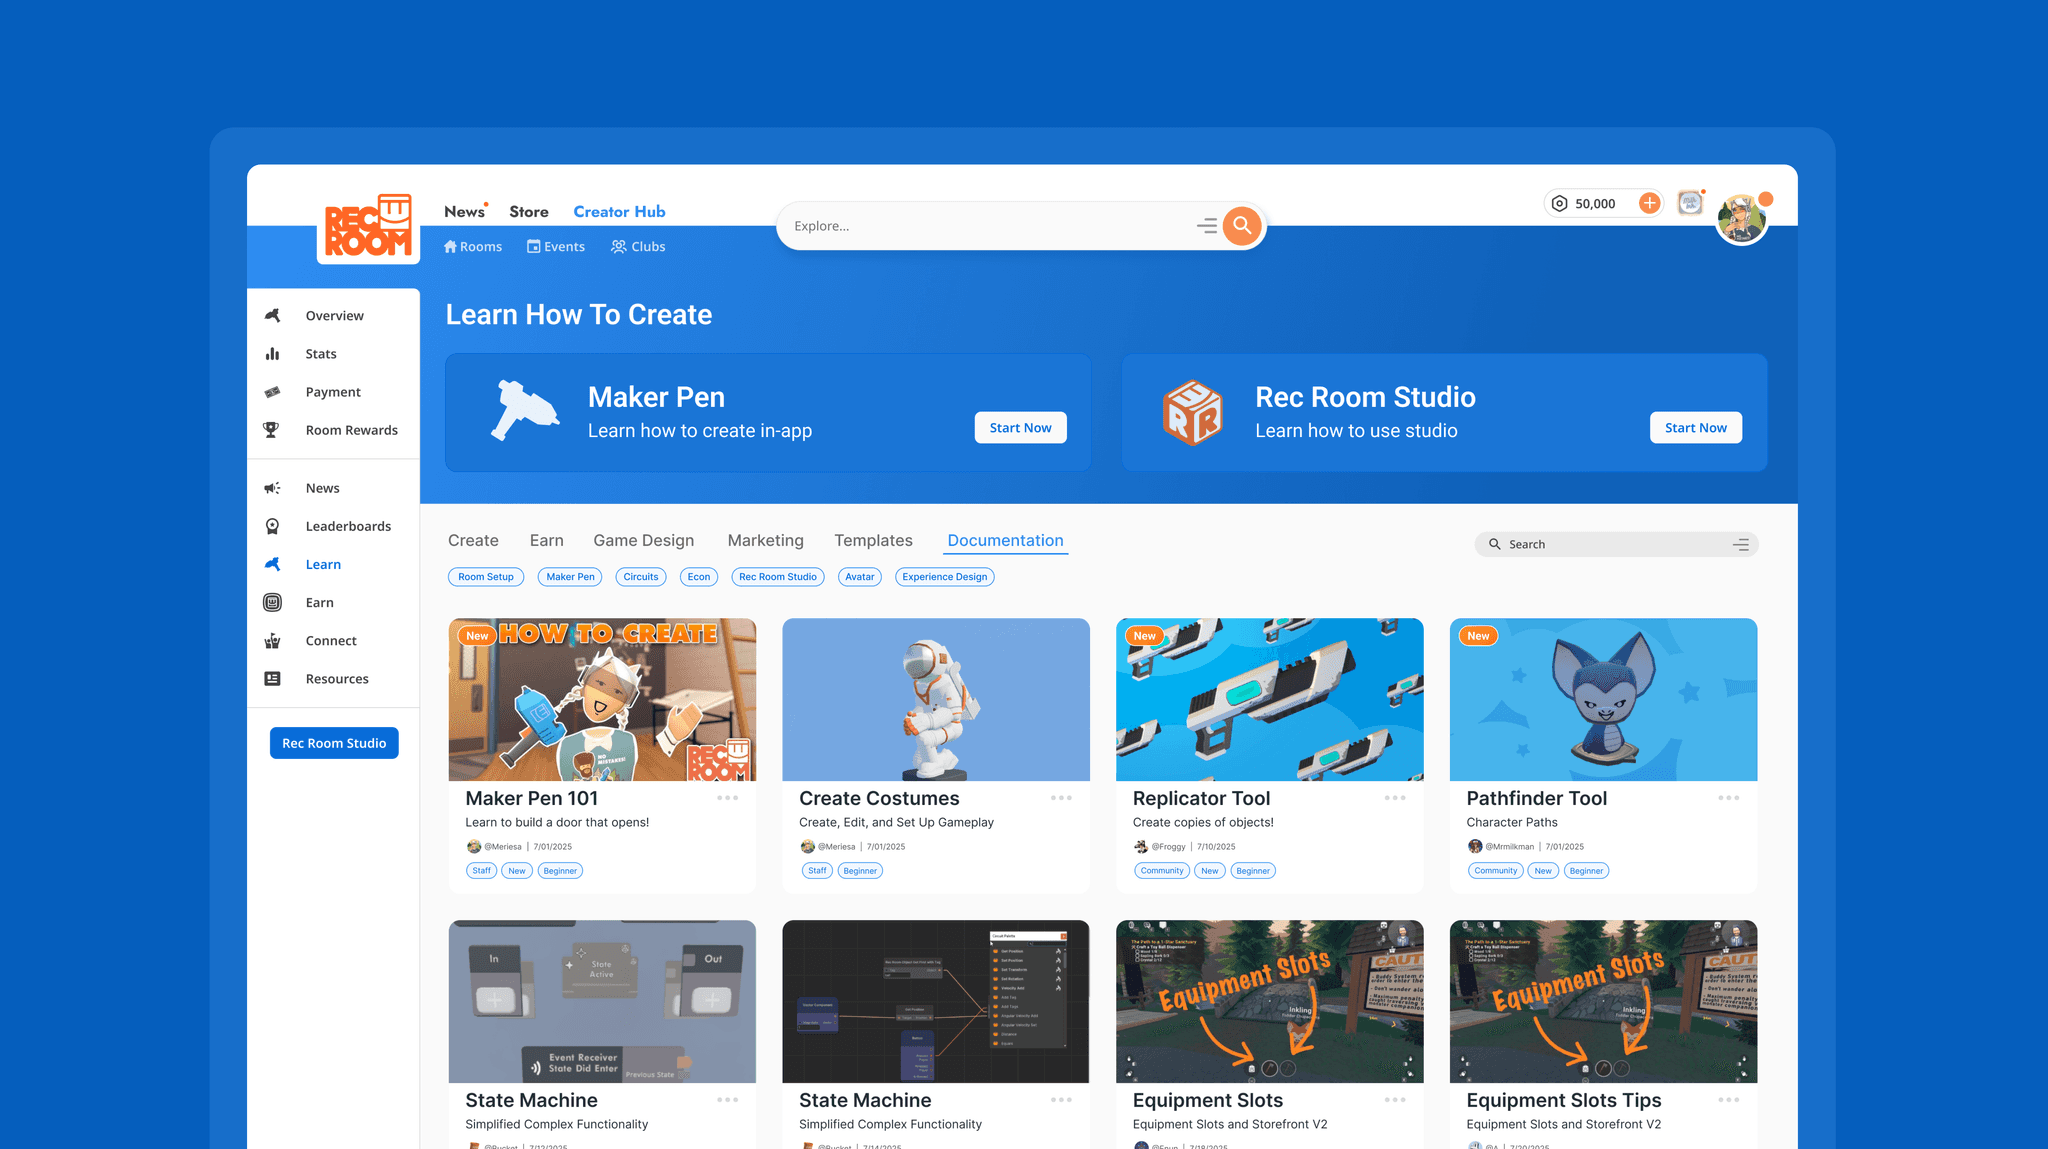
Task: Open @Meriesa author link on Maker Pen 101
Action: pyautogui.click(x=503, y=847)
